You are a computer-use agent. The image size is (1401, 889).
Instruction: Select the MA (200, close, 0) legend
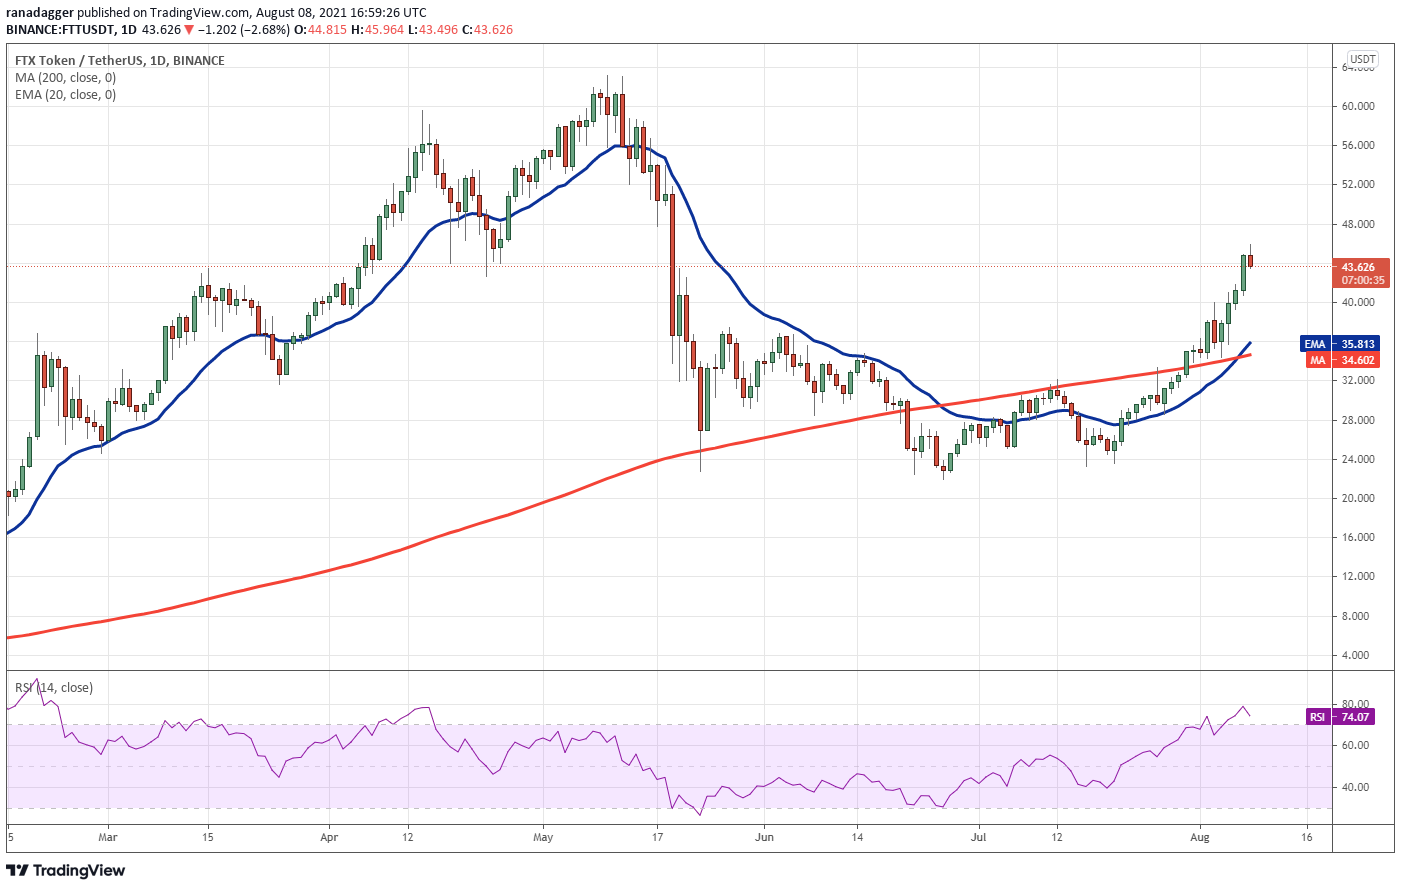(65, 77)
